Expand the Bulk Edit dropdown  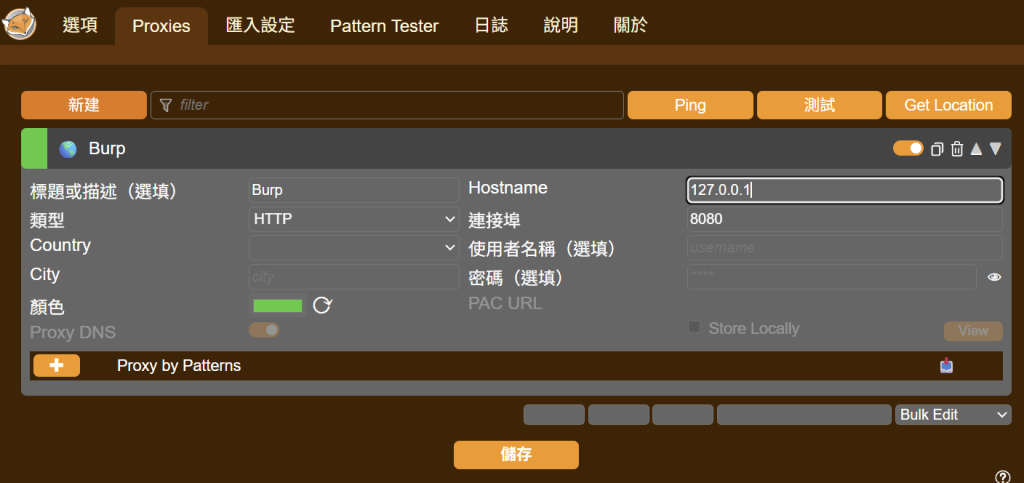coord(953,414)
